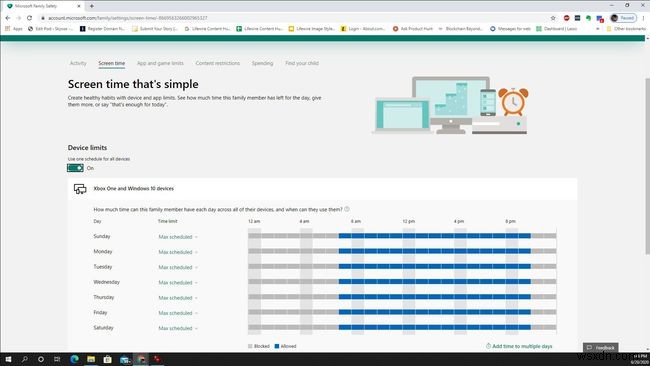The height and width of the screenshot is (366, 650).
Task: Open the 'Messages for web' bookmark
Action: [510, 29]
